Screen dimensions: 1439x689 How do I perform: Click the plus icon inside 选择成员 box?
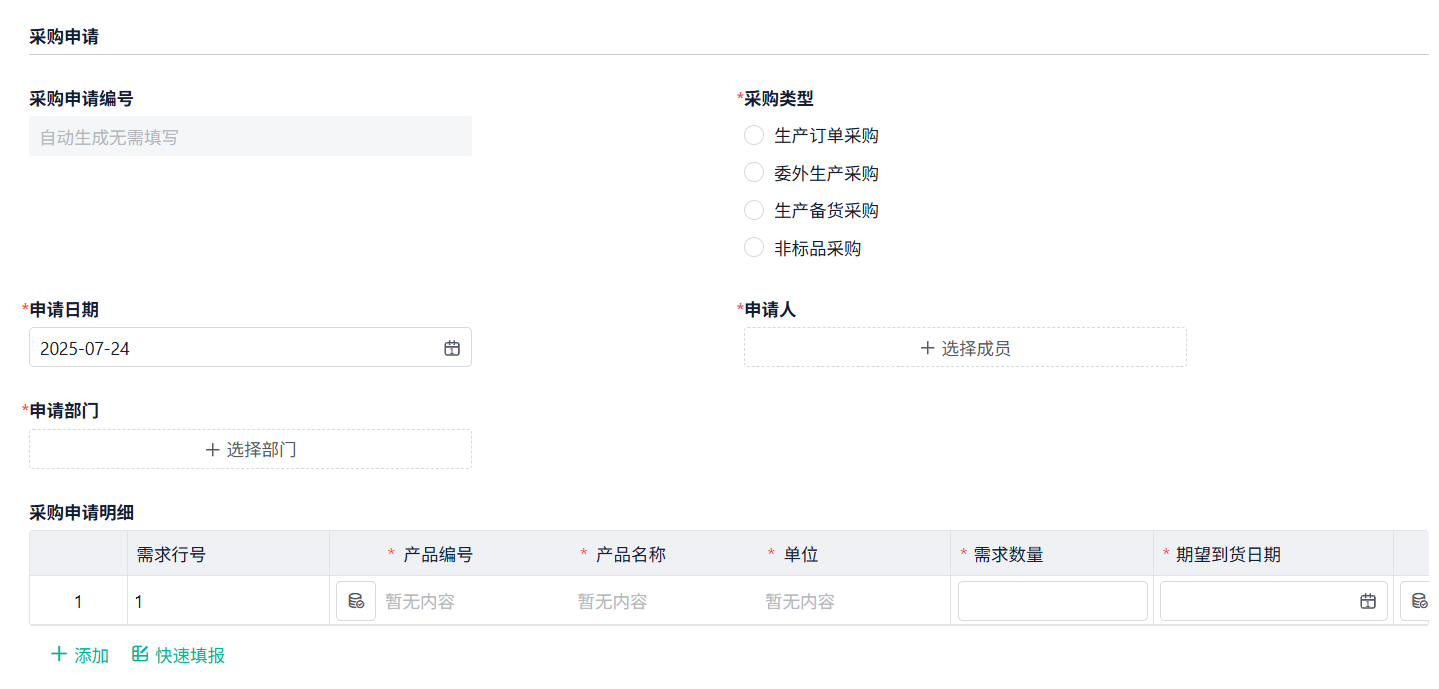(x=929, y=347)
